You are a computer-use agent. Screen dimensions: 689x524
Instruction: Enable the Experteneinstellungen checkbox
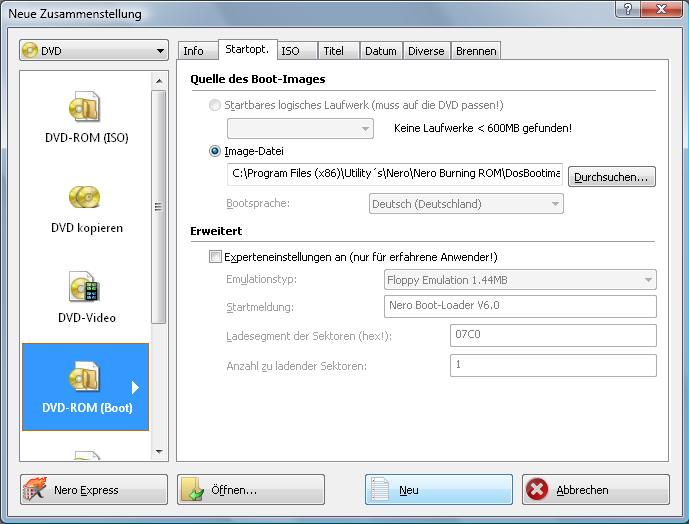tap(215, 257)
